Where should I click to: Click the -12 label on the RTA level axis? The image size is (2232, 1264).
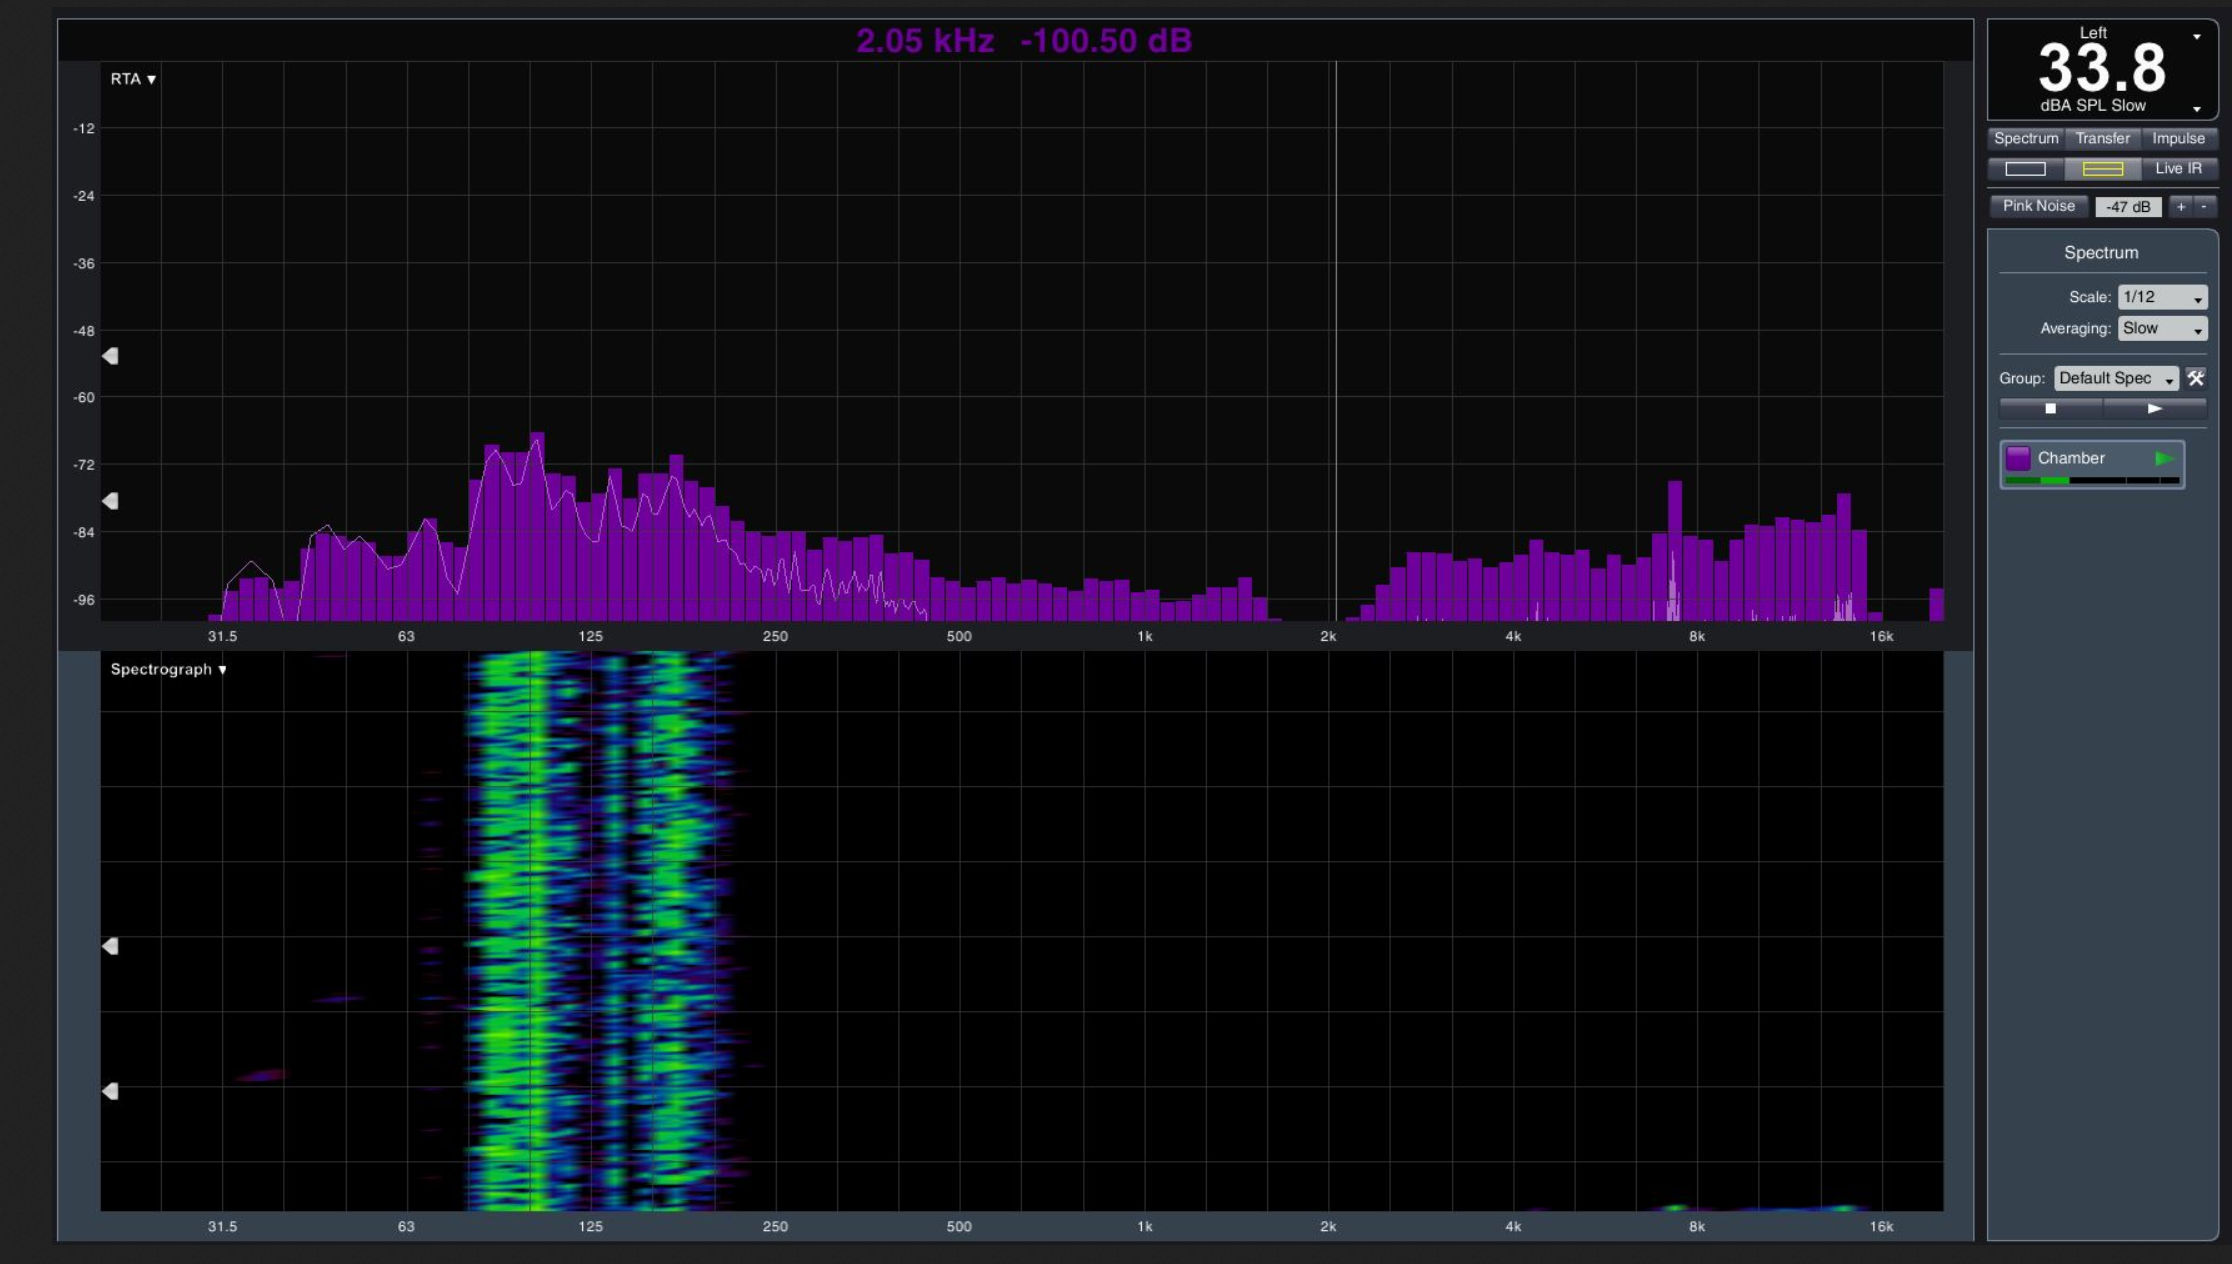click(x=84, y=128)
